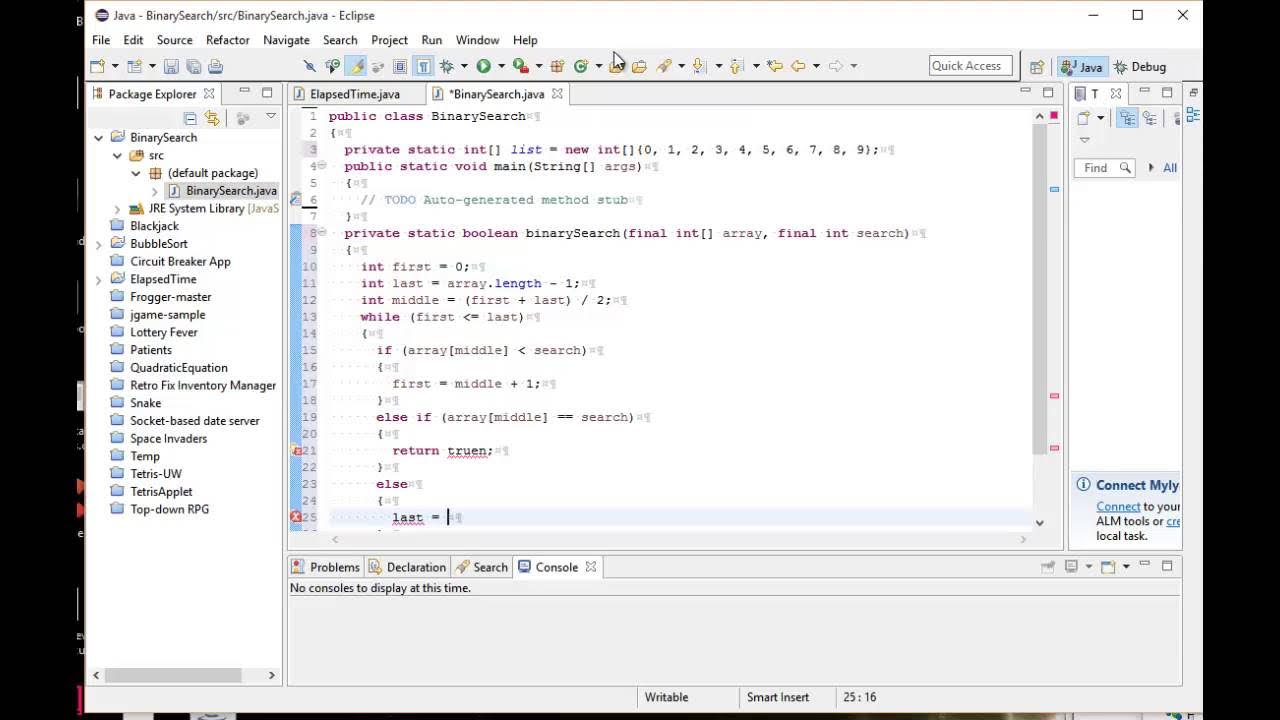Open the New Java Package icon
Screen dimensions: 1280x720
(x=558, y=66)
